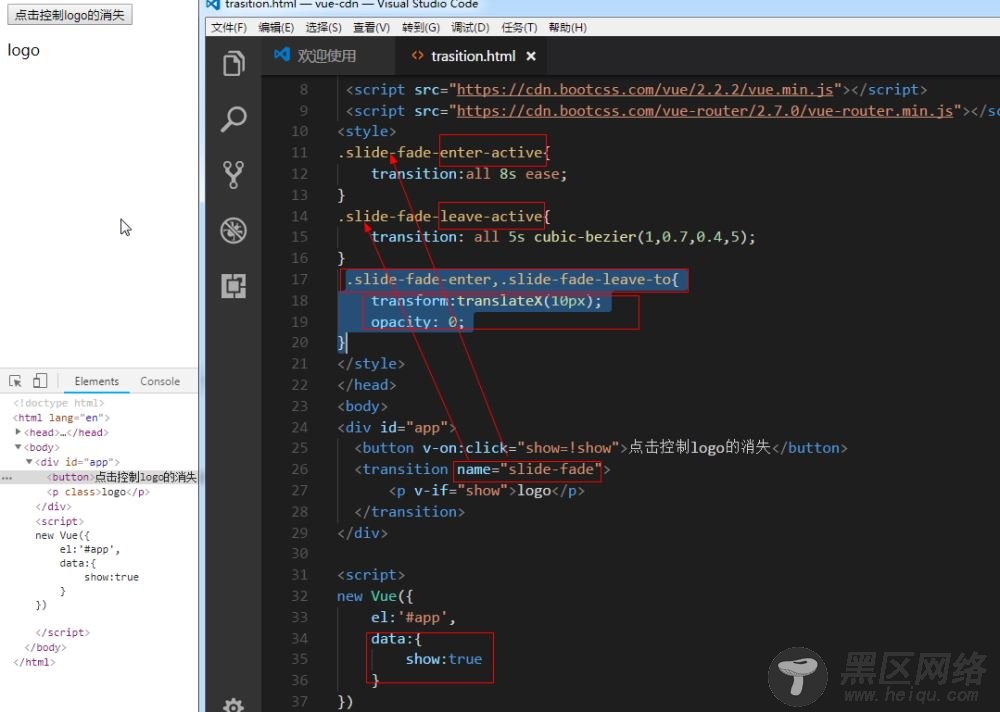
Task: Switch to the Elements tab in DevTools
Action: click(x=96, y=381)
